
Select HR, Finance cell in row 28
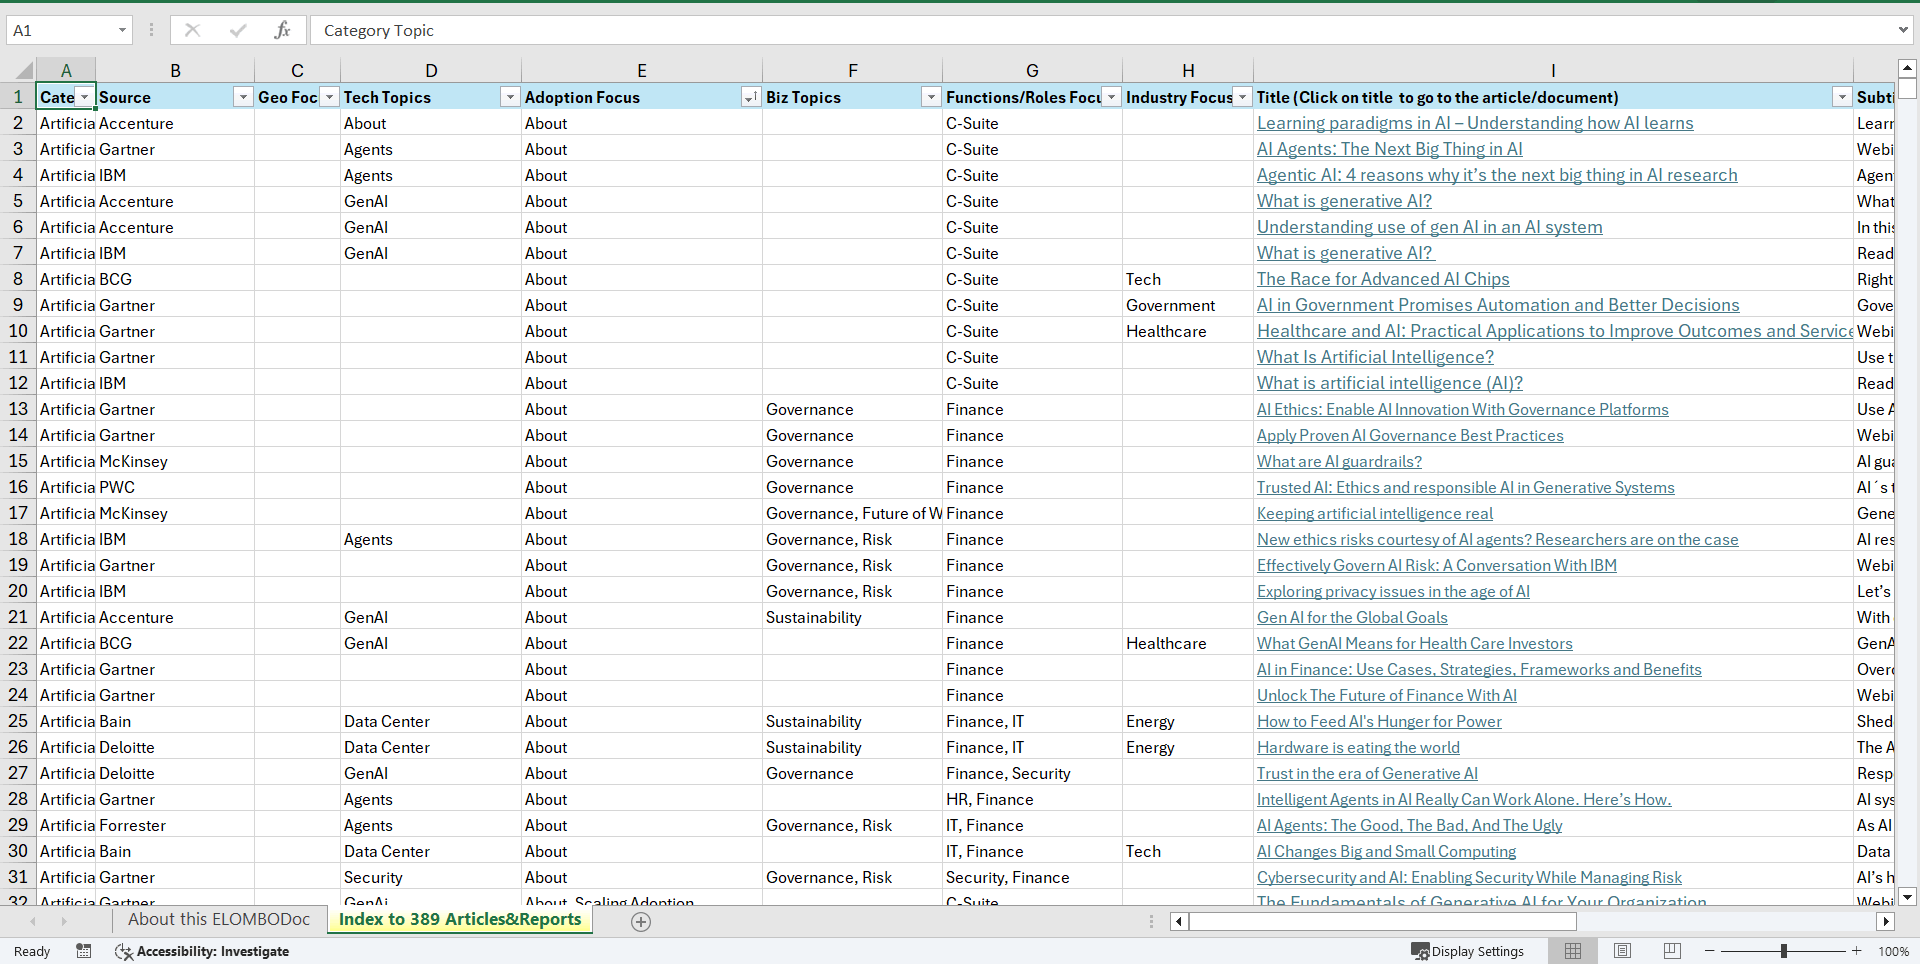(x=1032, y=799)
